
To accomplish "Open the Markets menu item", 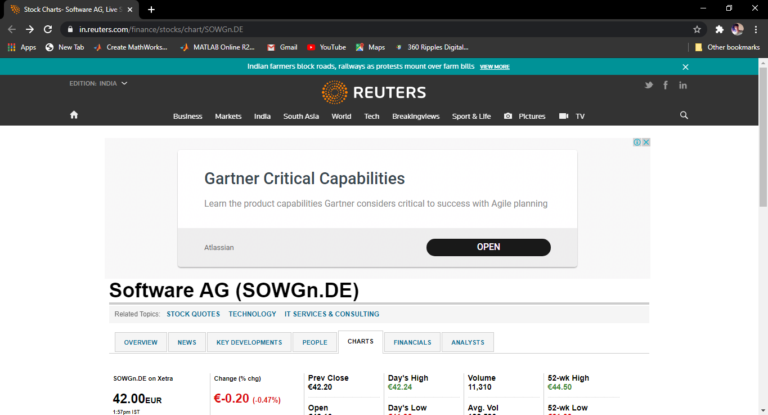I will click(228, 116).
